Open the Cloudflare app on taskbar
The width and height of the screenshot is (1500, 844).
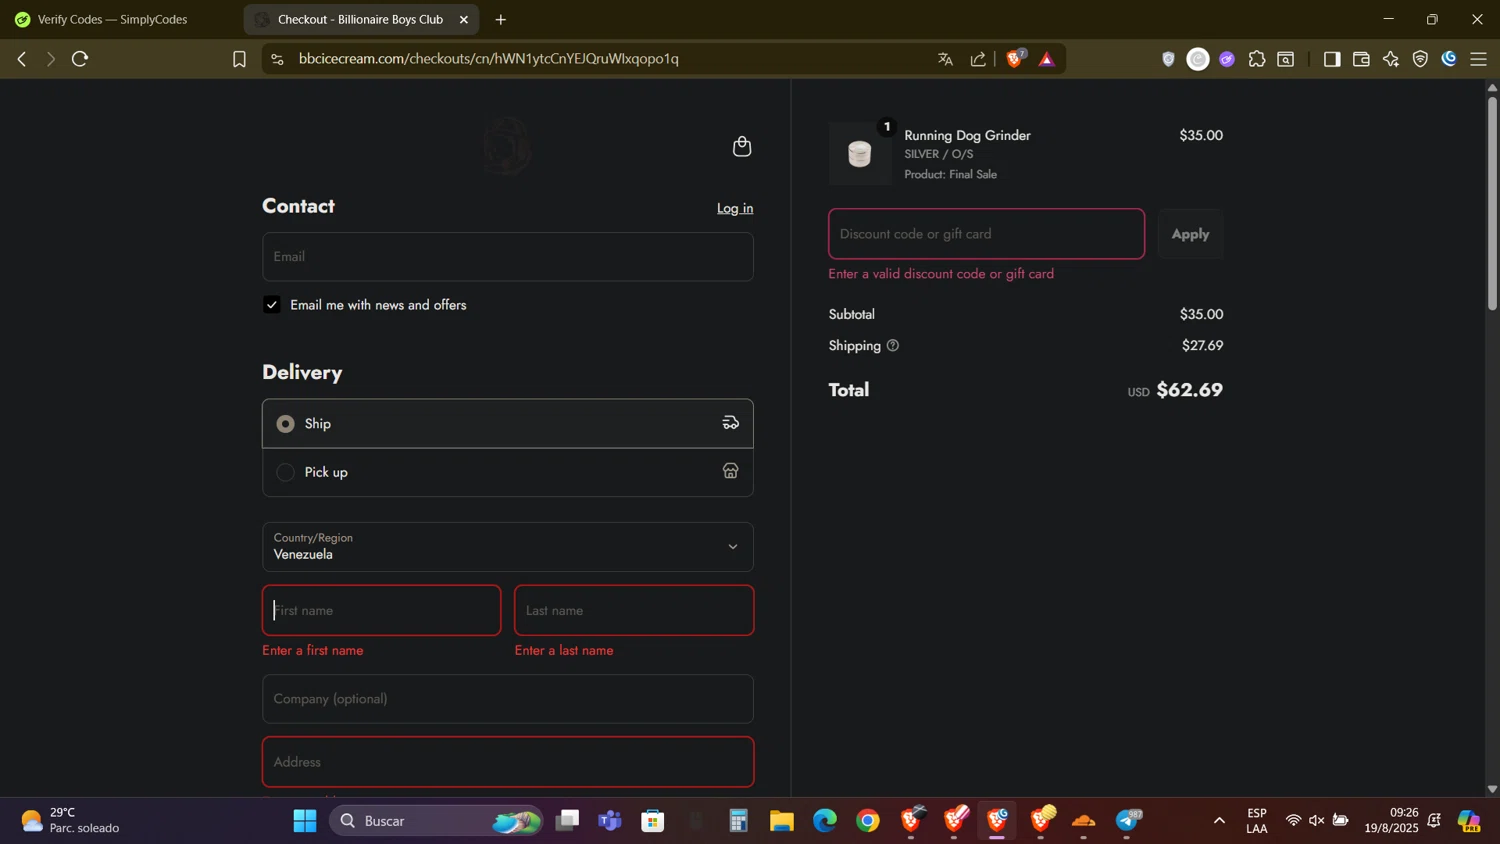click(x=1084, y=821)
